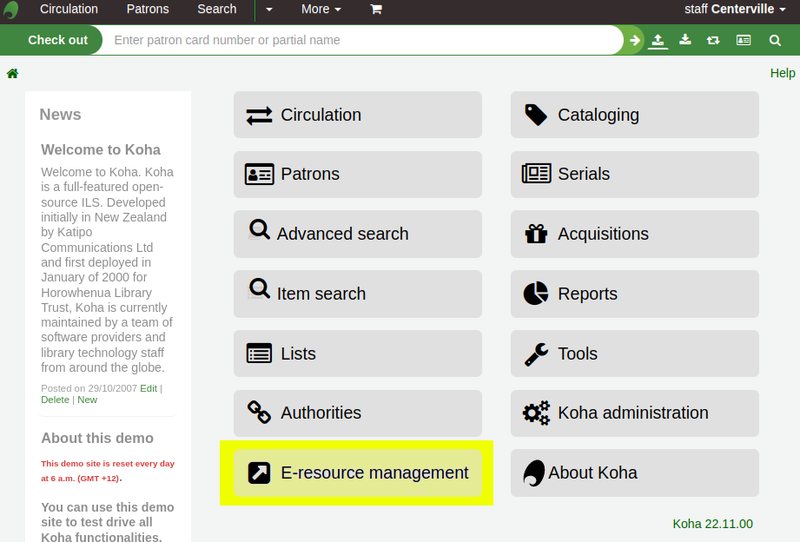Open E-resource management module
This screenshot has height=542, width=800.
pyautogui.click(x=358, y=473)
